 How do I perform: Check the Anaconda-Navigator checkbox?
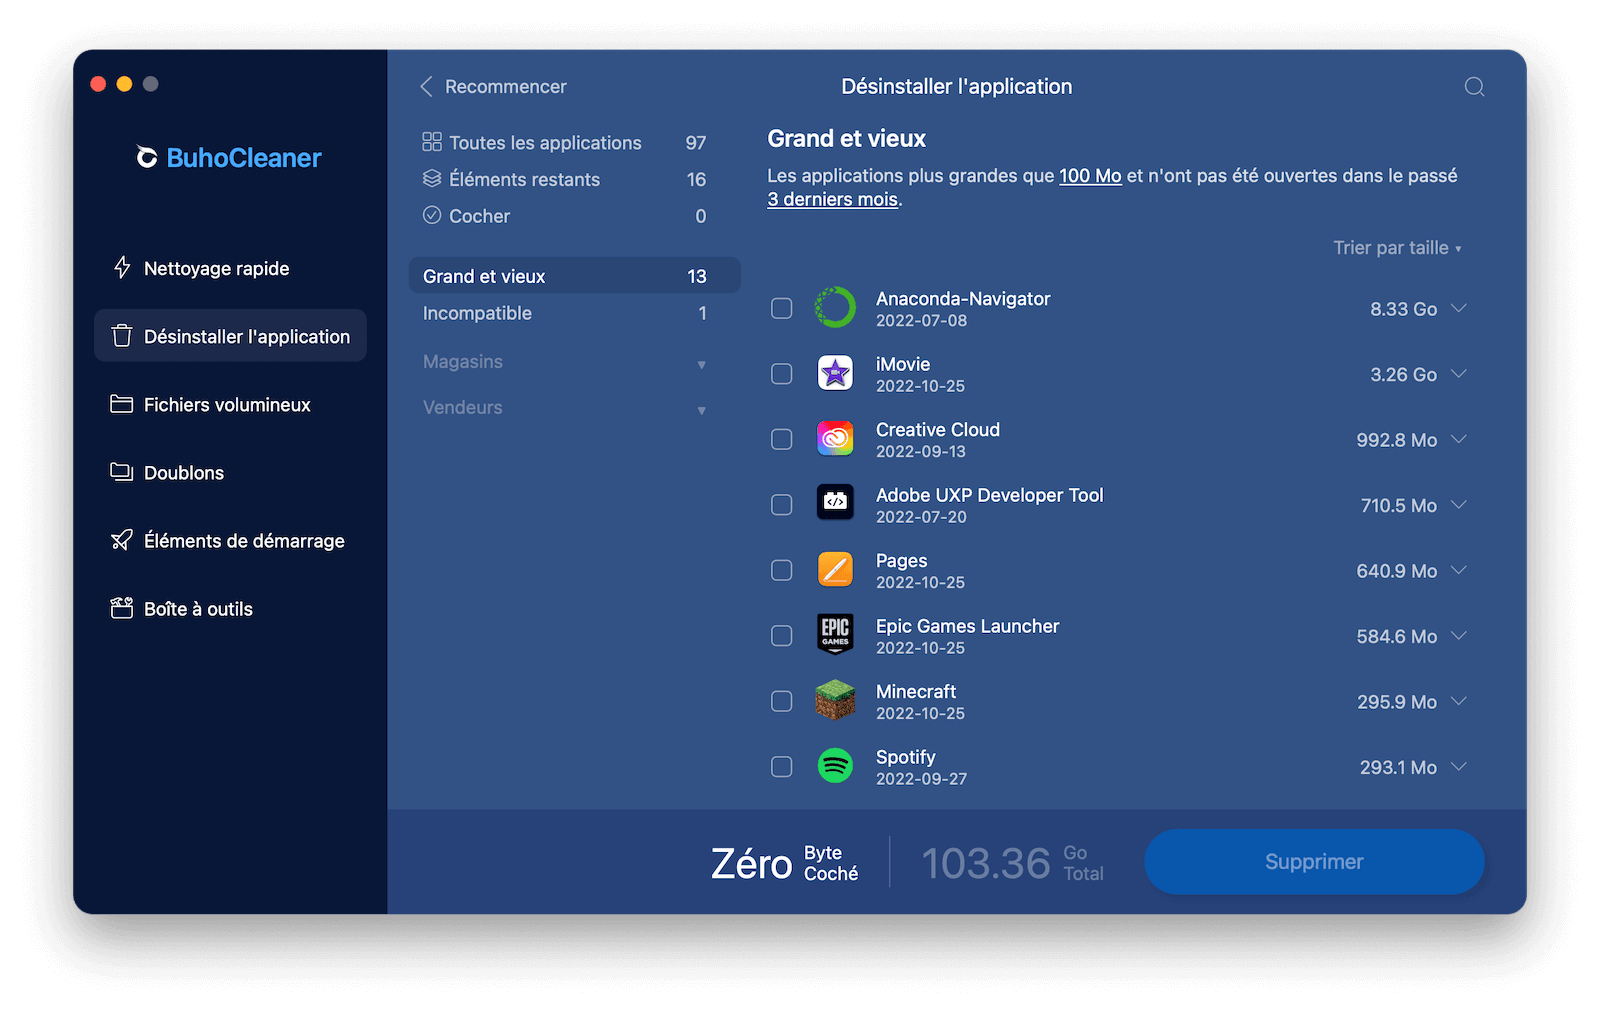tap(782, 308)
